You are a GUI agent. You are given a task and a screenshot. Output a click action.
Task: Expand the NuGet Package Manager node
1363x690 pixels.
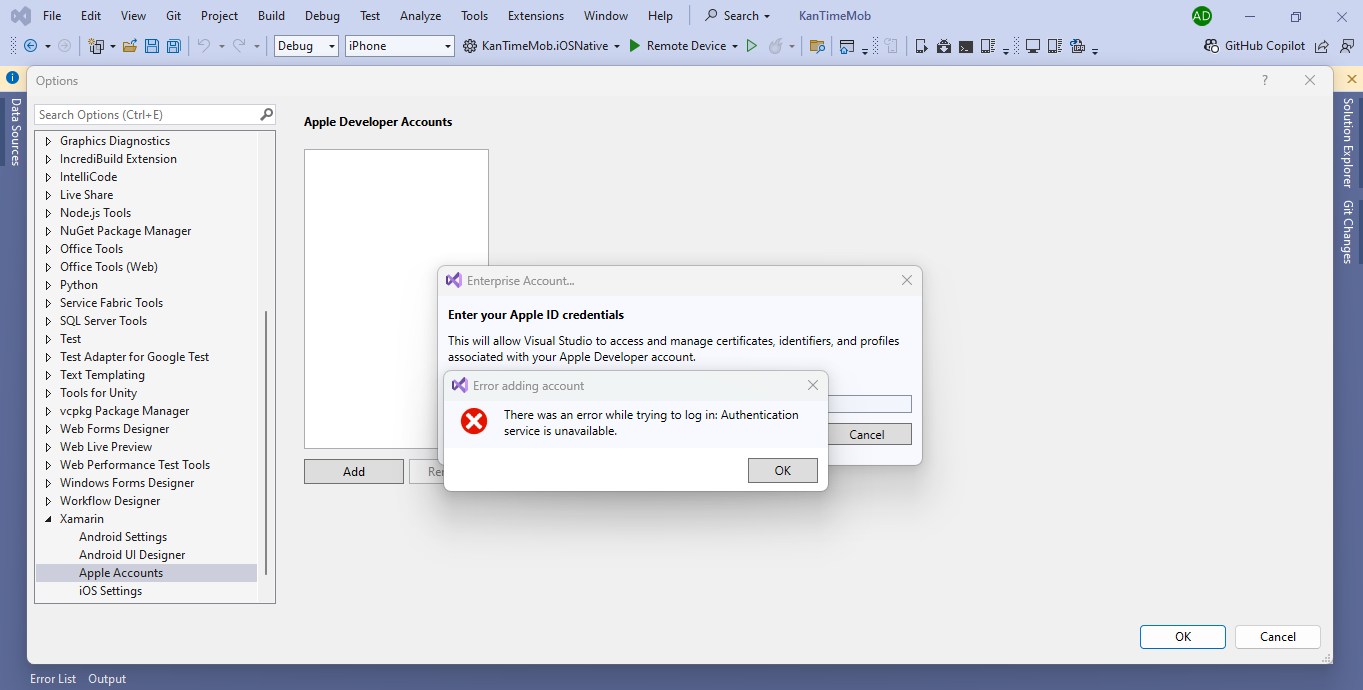click(x=48, y=231)
